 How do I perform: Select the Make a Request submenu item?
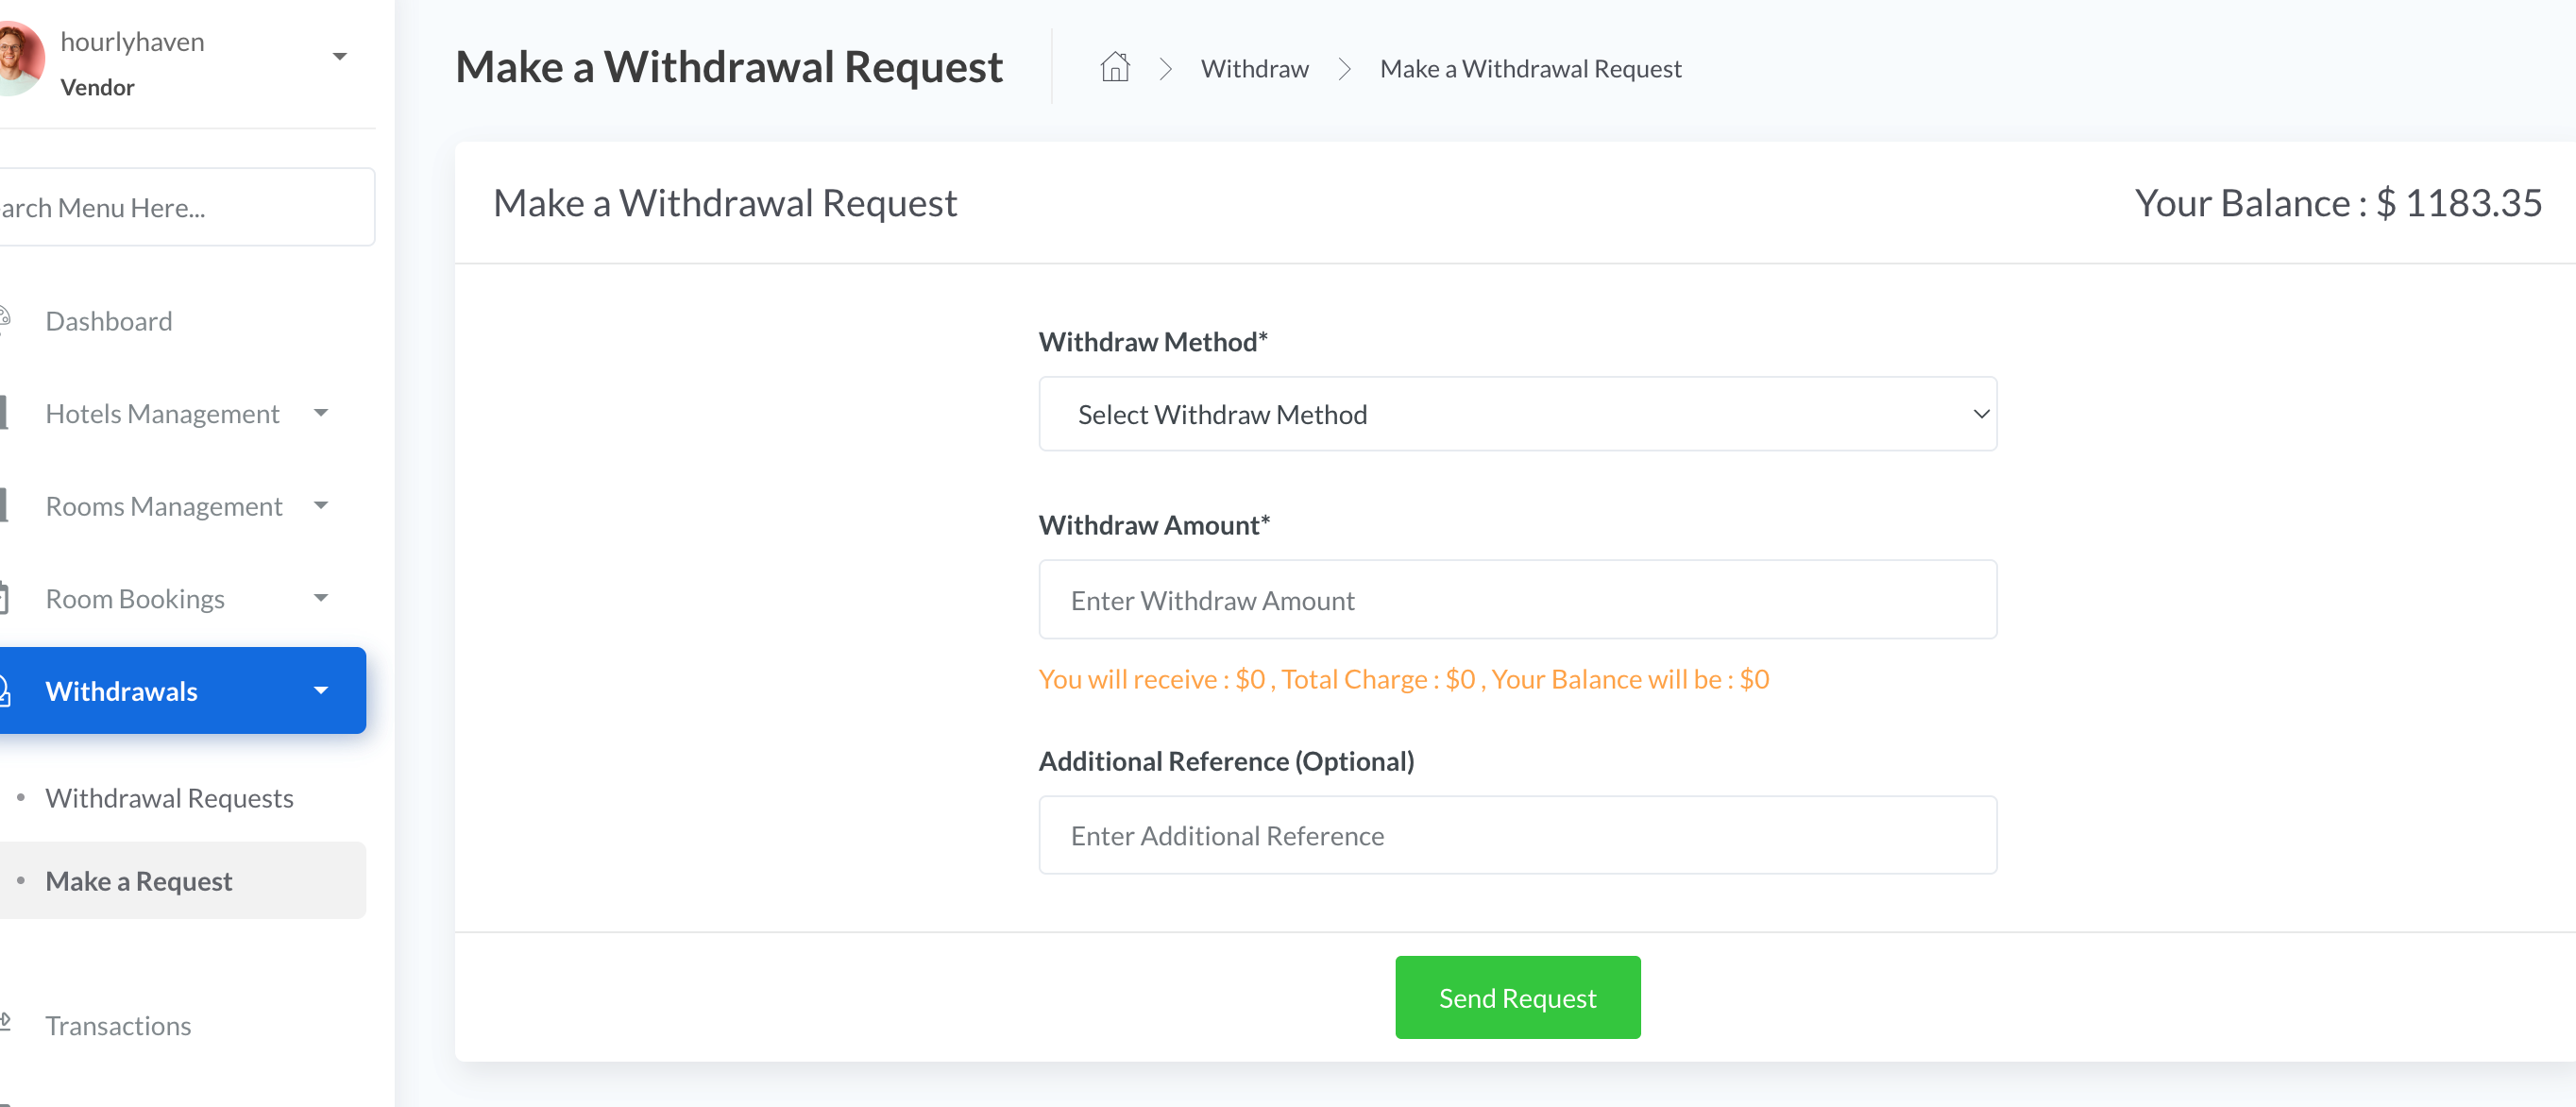pos(138,880)
